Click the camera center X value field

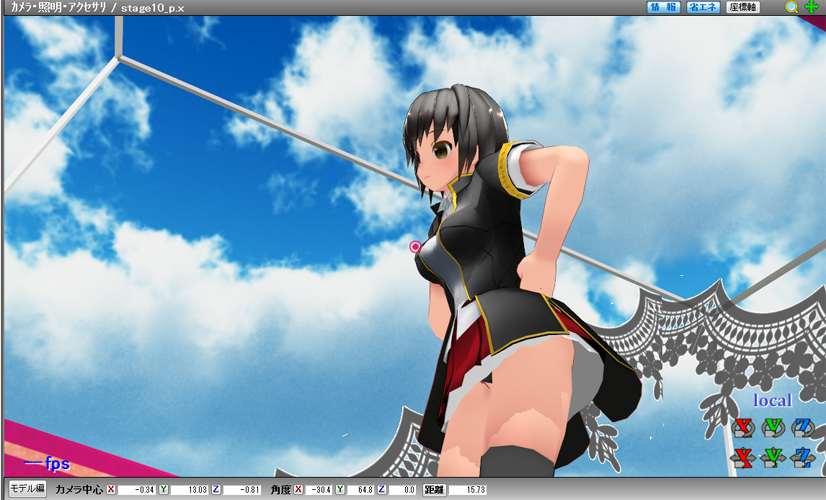pyautogui.click(x=136, y=489)
